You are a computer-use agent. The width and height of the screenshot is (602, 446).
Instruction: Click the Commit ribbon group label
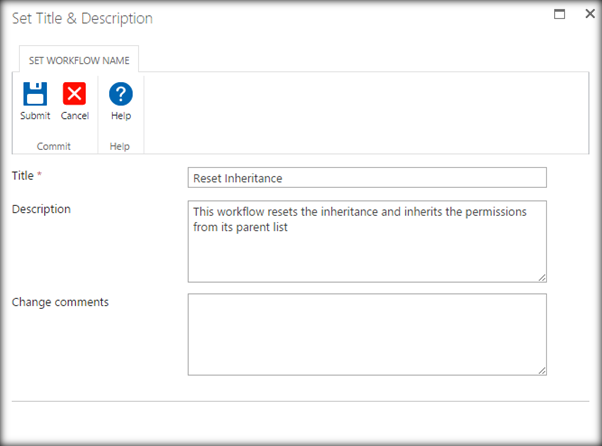coord(53,146)
